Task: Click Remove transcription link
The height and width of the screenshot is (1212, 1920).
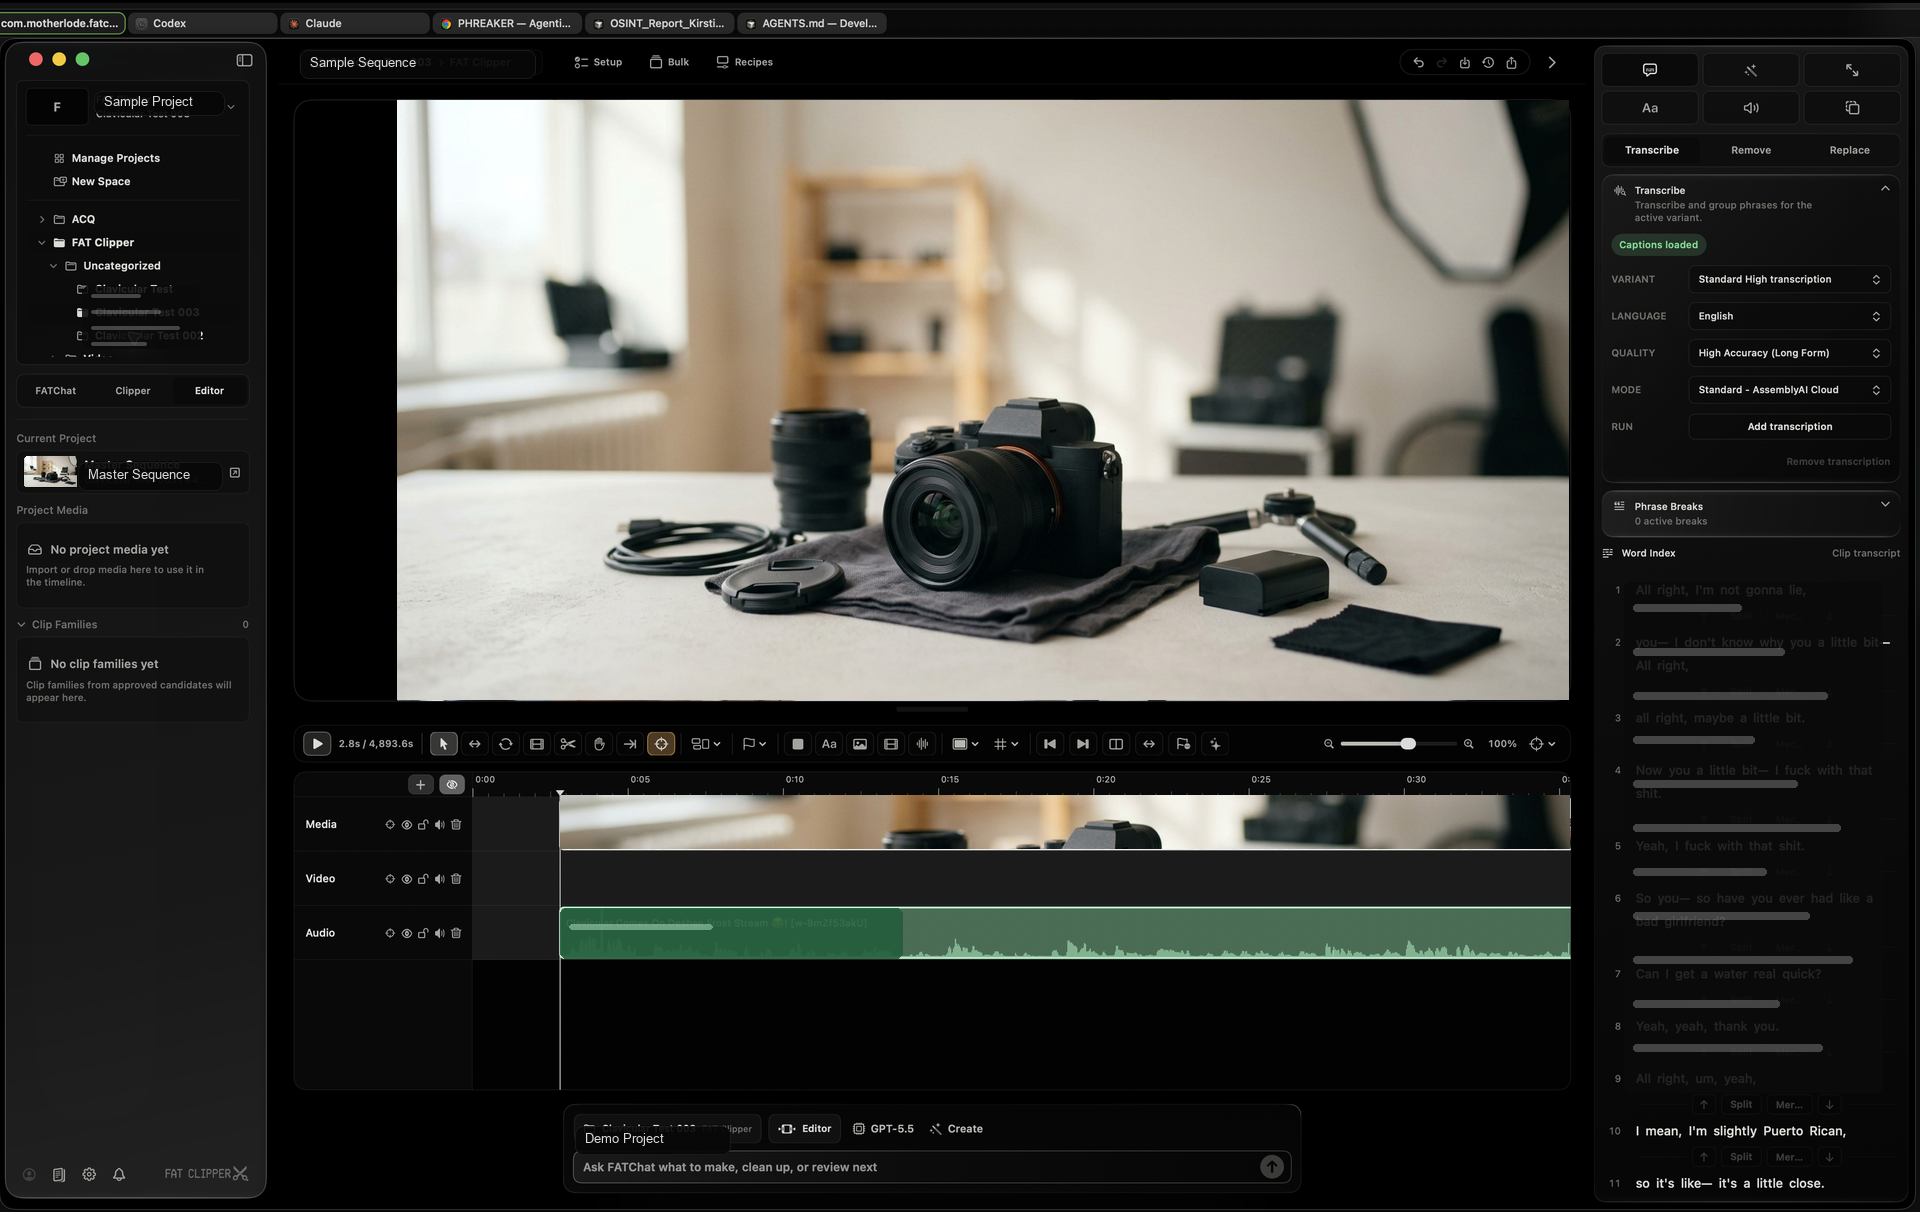Action: click(1838, 462)
